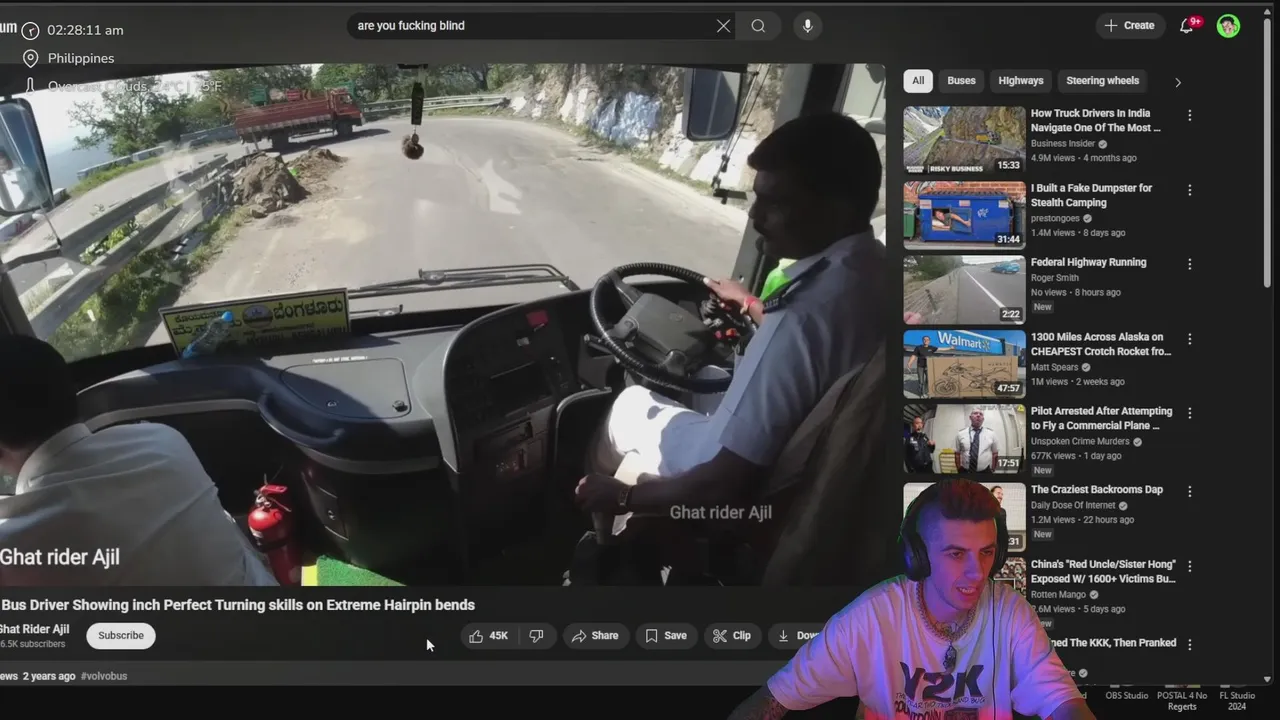Select the Steering wheels filter chip
Screen dimensions: 1280x720
[x=1102, y=81]
